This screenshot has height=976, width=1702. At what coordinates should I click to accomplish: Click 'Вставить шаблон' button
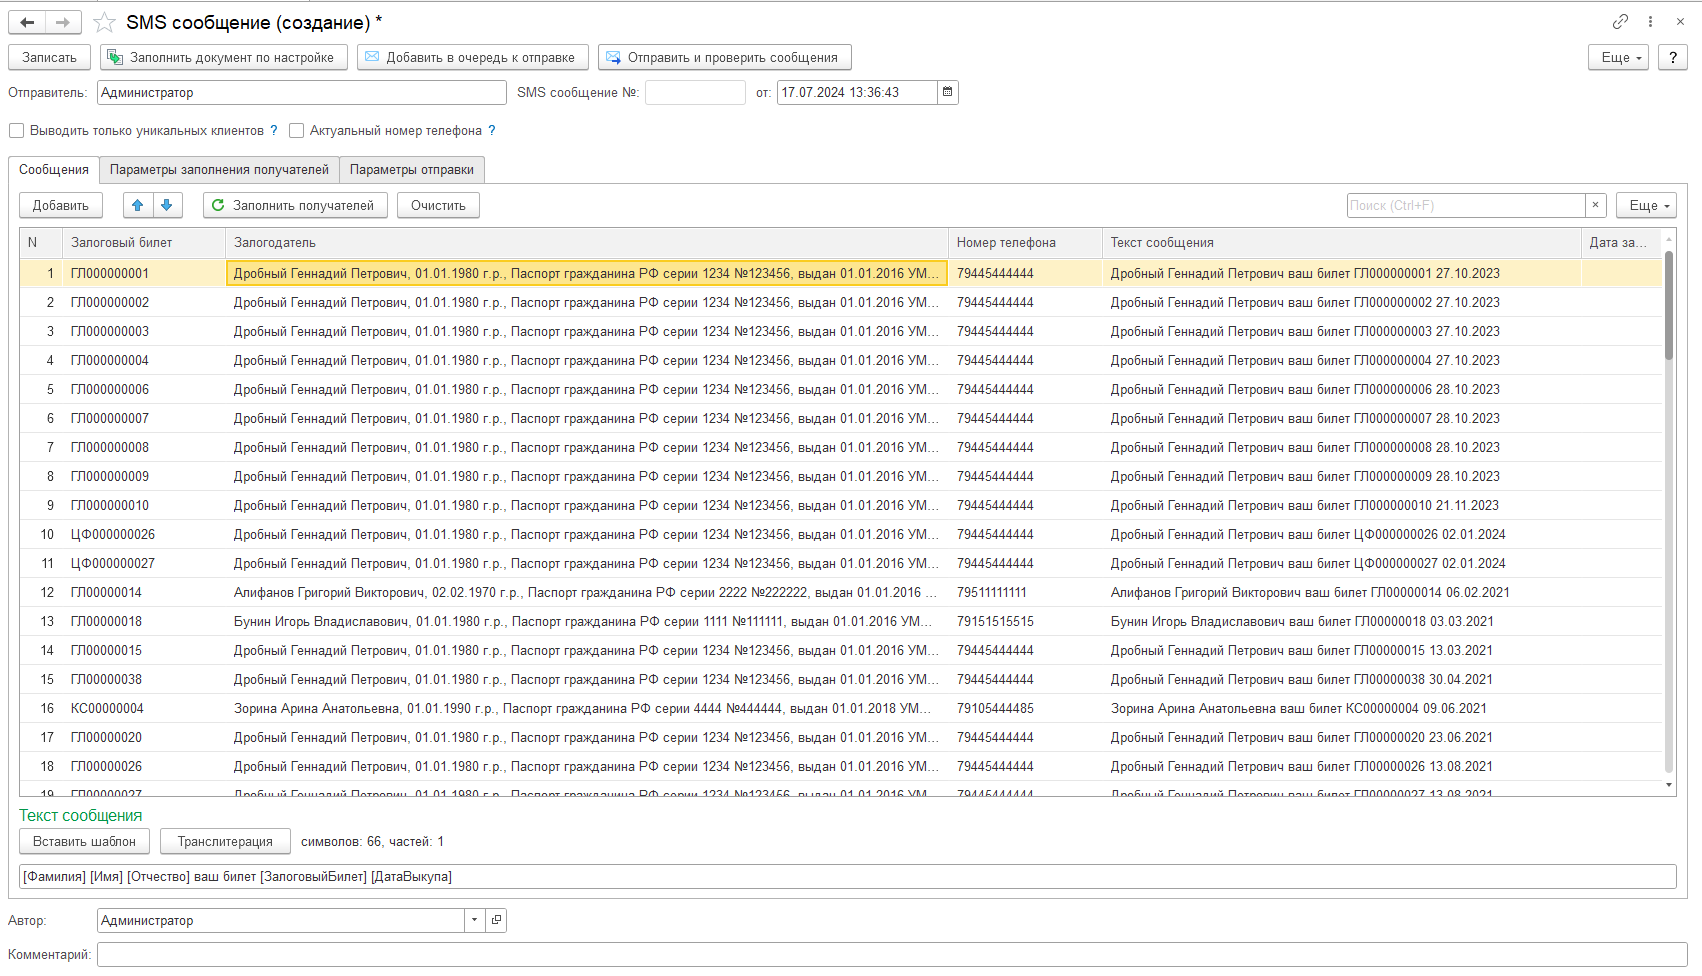(x=84, y=841)
